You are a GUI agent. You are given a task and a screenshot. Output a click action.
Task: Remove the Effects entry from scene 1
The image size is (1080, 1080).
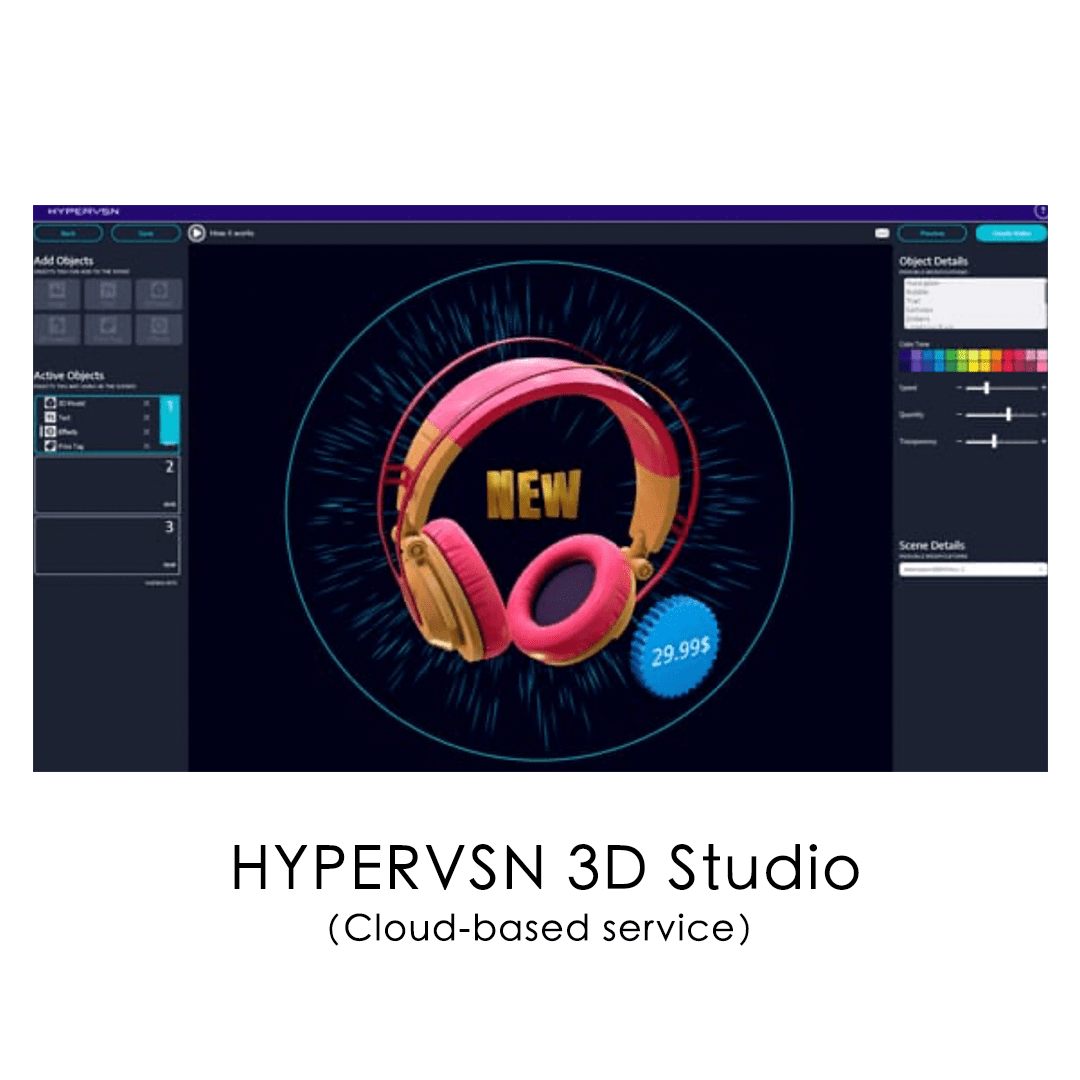(x=145, y=431)
